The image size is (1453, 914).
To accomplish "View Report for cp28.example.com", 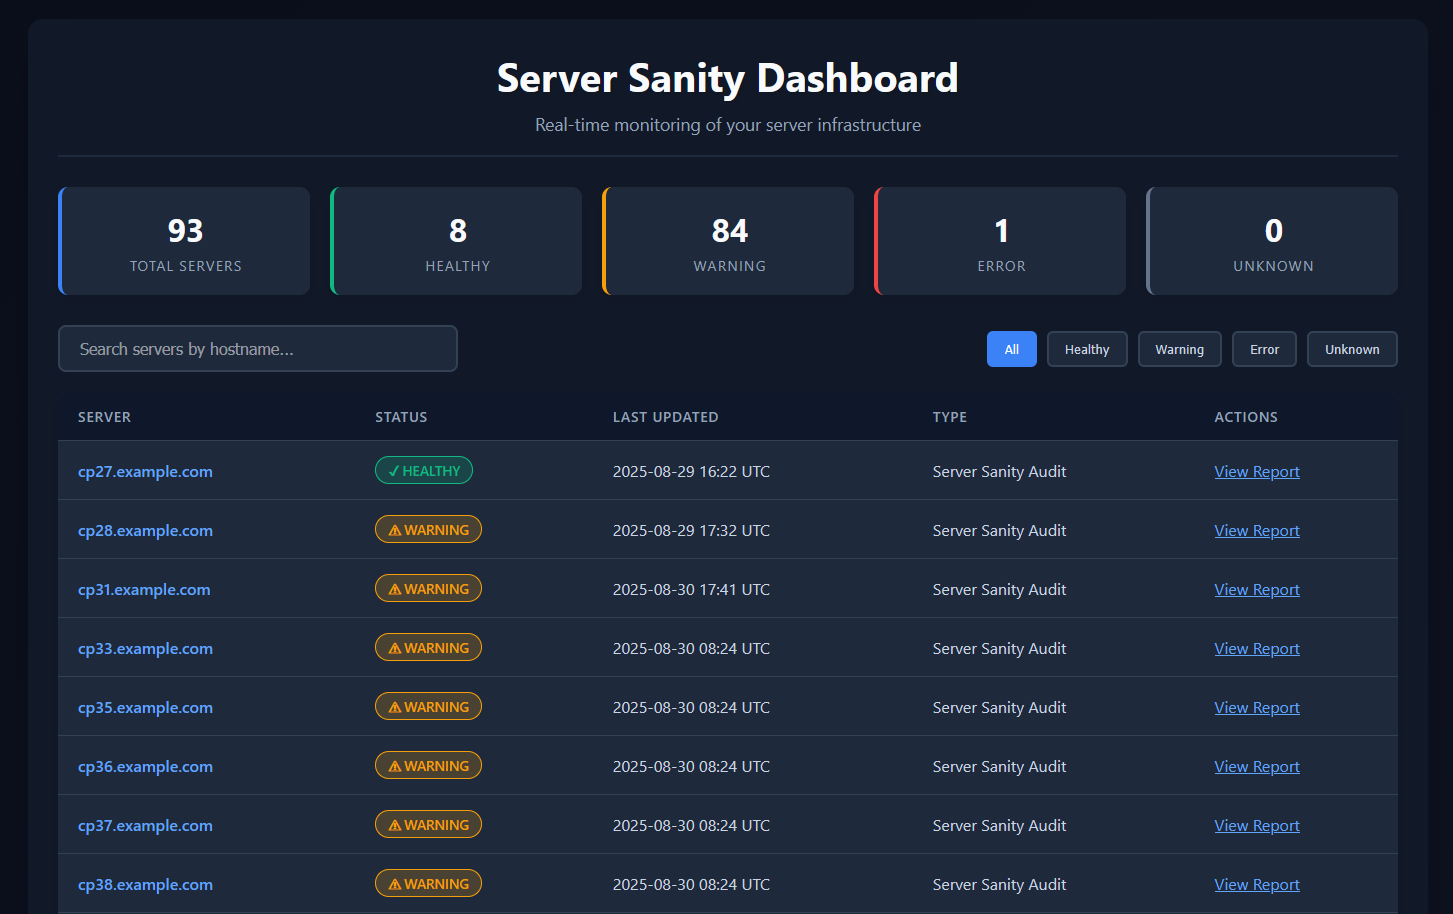I will pyautogui.click(x=1257, y=531).
